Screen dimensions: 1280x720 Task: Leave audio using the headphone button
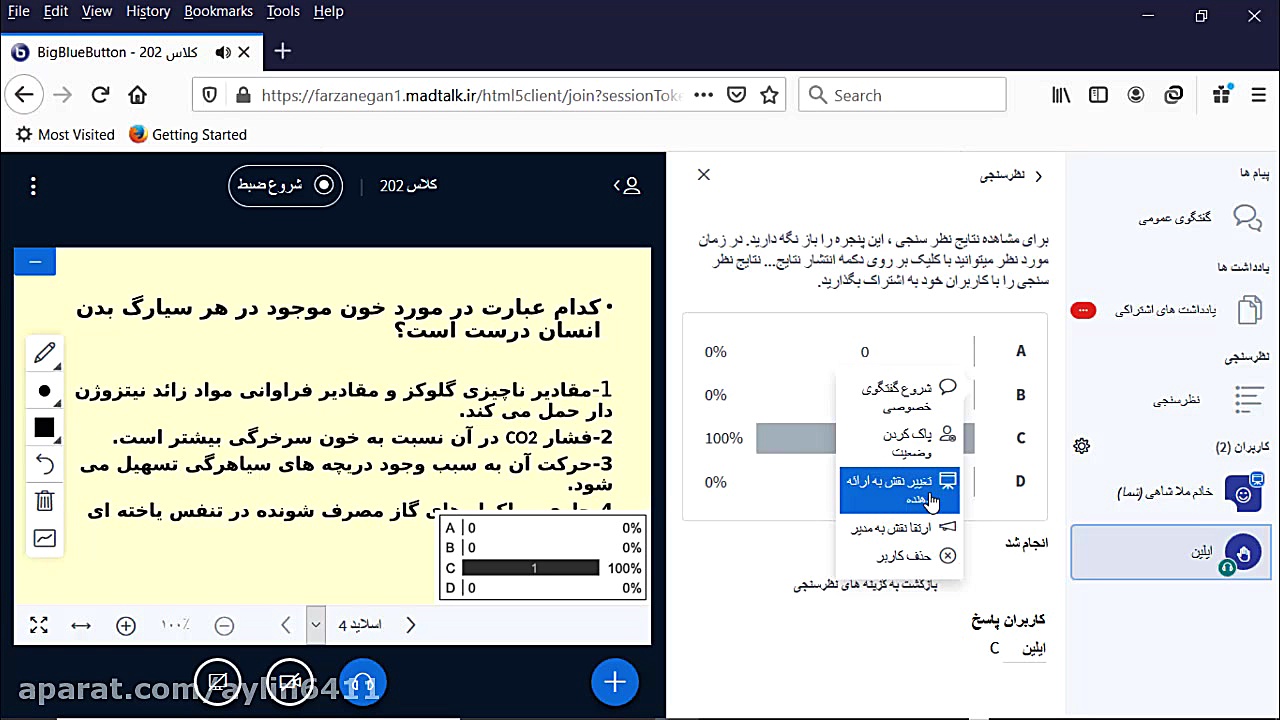coord(362,682)
